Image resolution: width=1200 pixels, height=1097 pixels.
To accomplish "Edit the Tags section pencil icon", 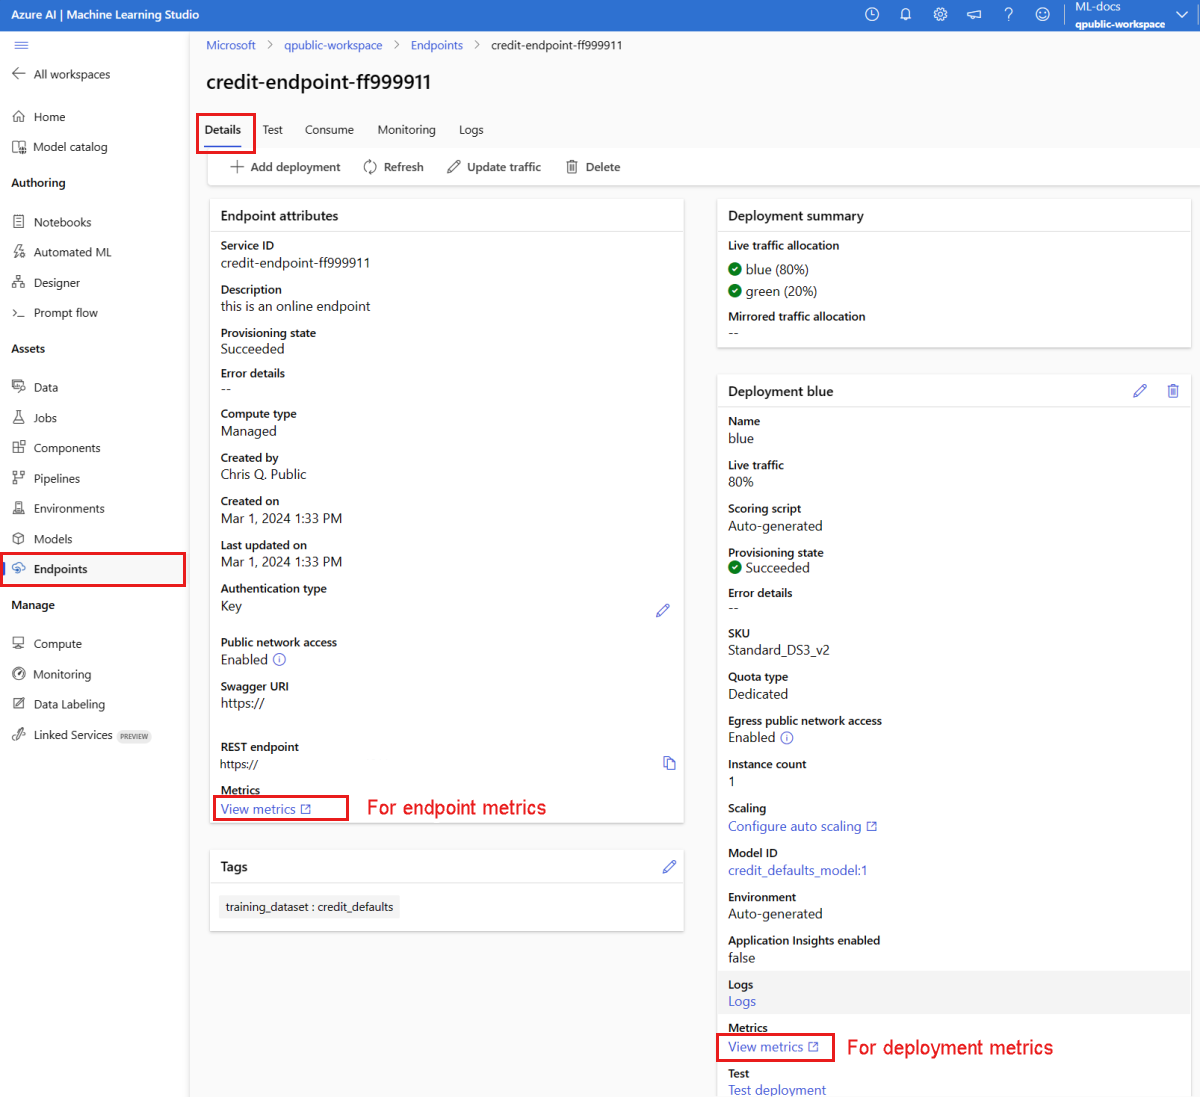I will (669, 867).
